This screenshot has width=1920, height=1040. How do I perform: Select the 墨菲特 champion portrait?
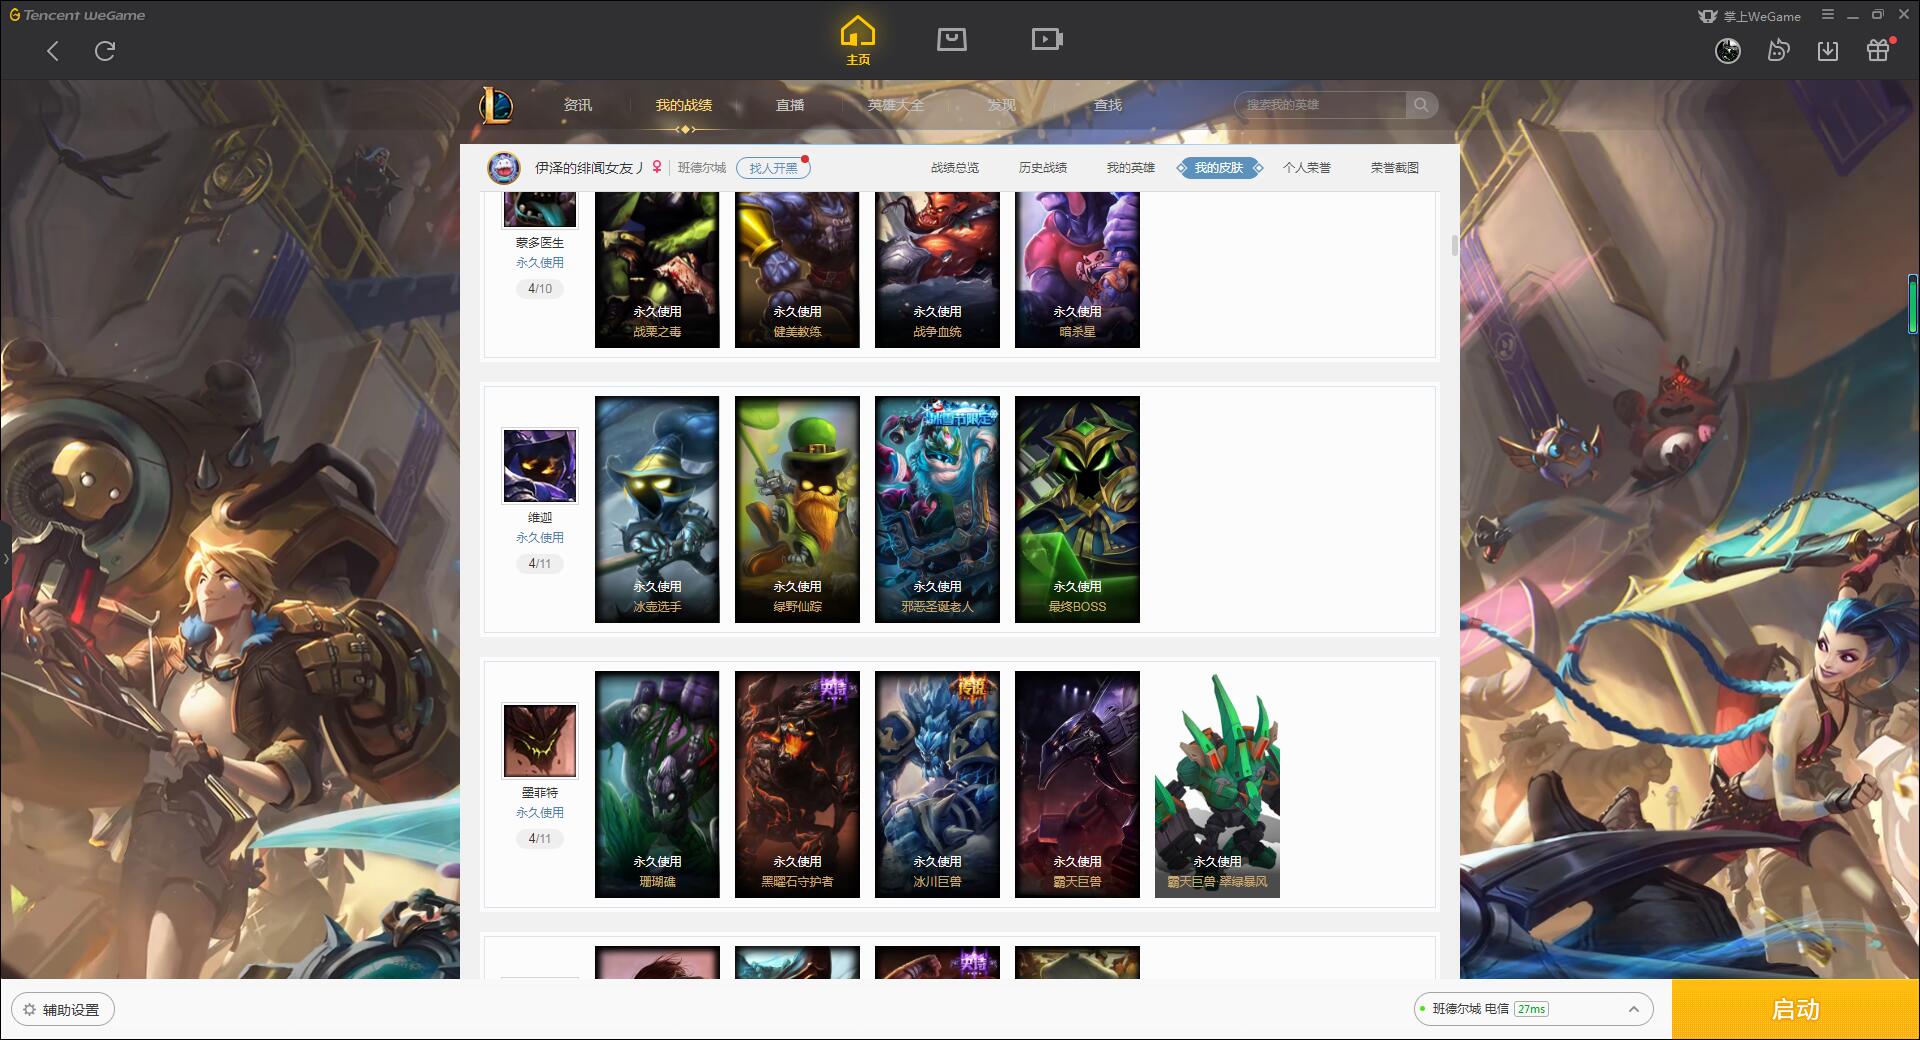540,741
